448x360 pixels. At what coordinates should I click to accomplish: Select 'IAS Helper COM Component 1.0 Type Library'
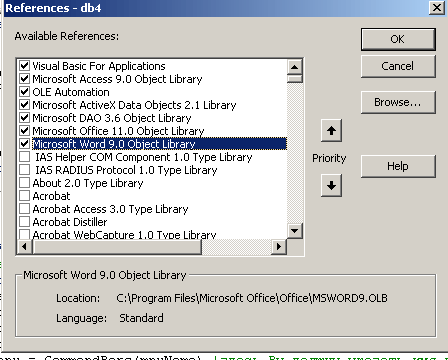click(x=144, y=157)
